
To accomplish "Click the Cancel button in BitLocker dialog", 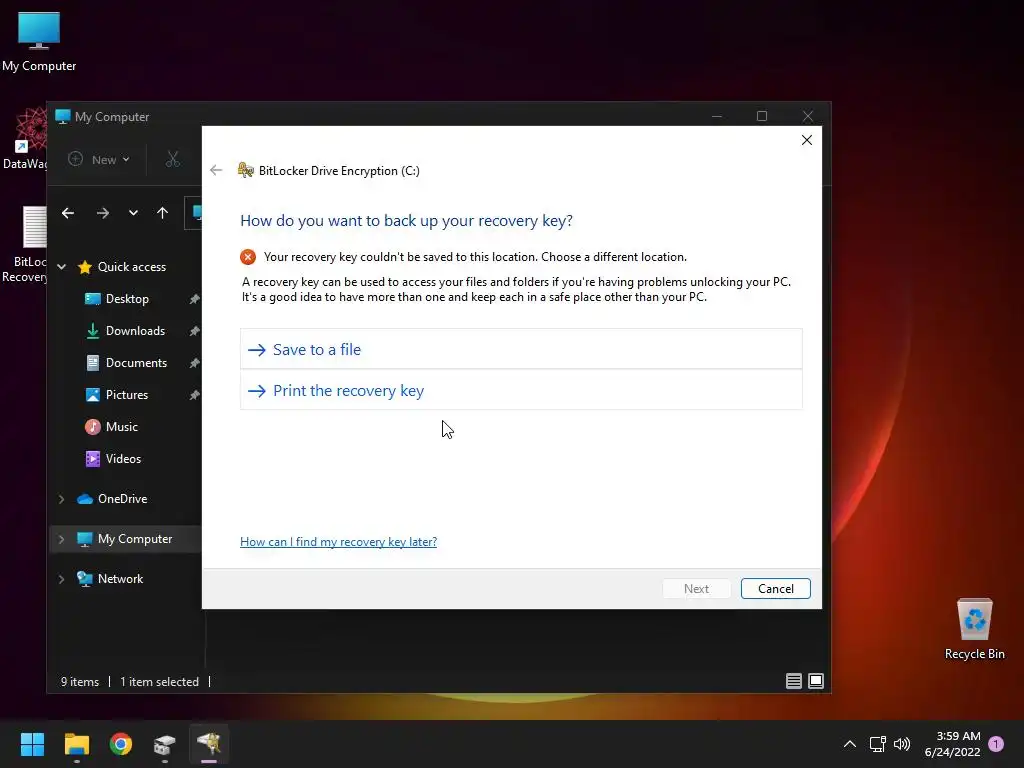I will tap(775, 588).
